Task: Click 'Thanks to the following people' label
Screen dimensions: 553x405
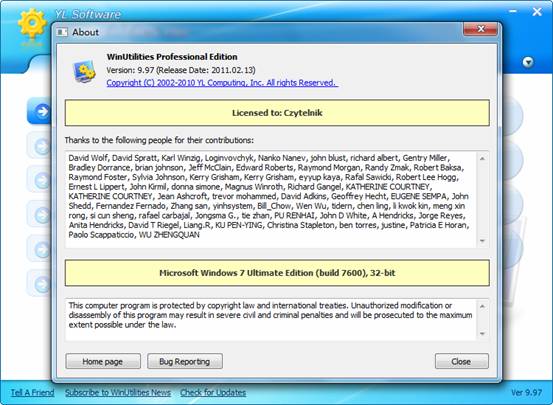Action: pos(159,140)
